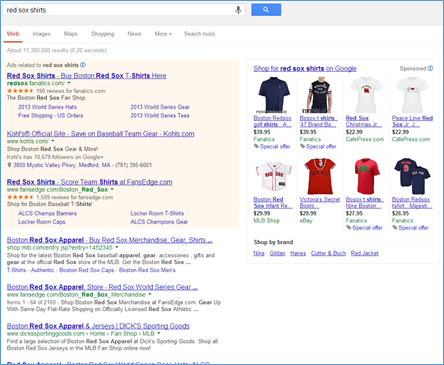Click Boston Redsox golf shirts product title
Screen dimensions: 444x365
[x=273, y=121]
